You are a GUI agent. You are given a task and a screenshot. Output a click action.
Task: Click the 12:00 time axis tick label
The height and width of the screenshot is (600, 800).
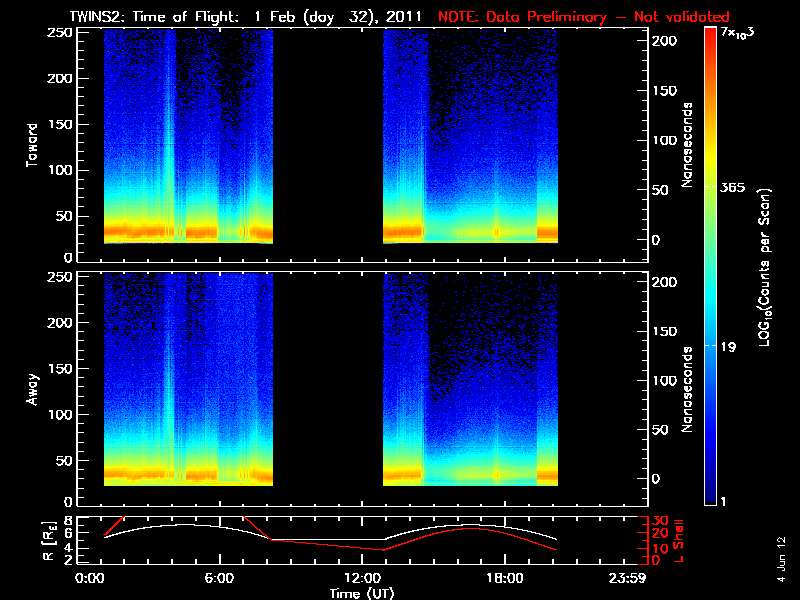(361, 579)
